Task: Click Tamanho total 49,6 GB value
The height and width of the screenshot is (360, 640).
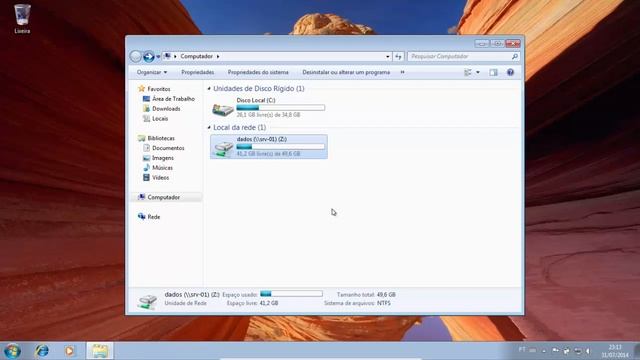Action: [x=386, y=295]
